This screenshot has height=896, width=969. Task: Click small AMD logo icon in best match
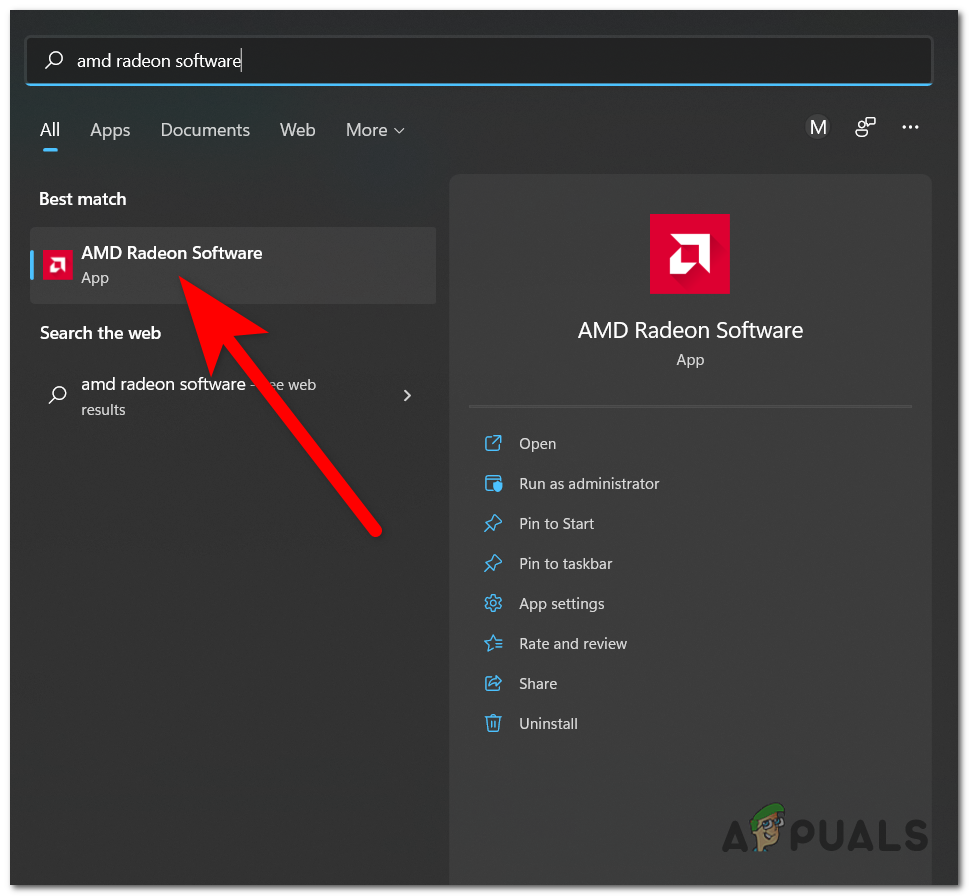(57, 265)
